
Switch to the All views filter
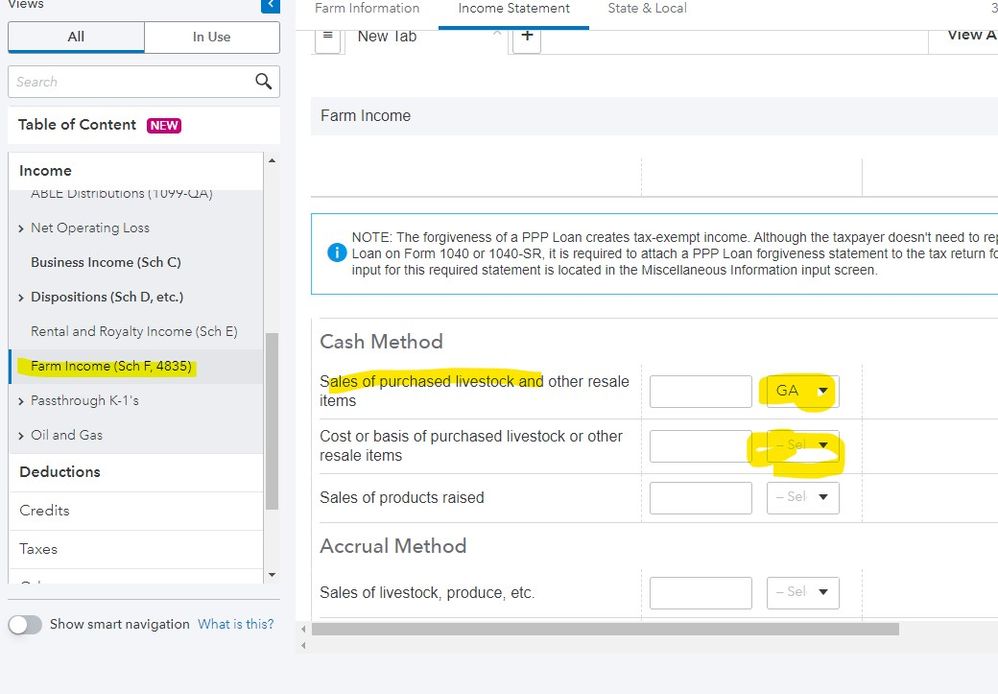(x=76, y=37)
